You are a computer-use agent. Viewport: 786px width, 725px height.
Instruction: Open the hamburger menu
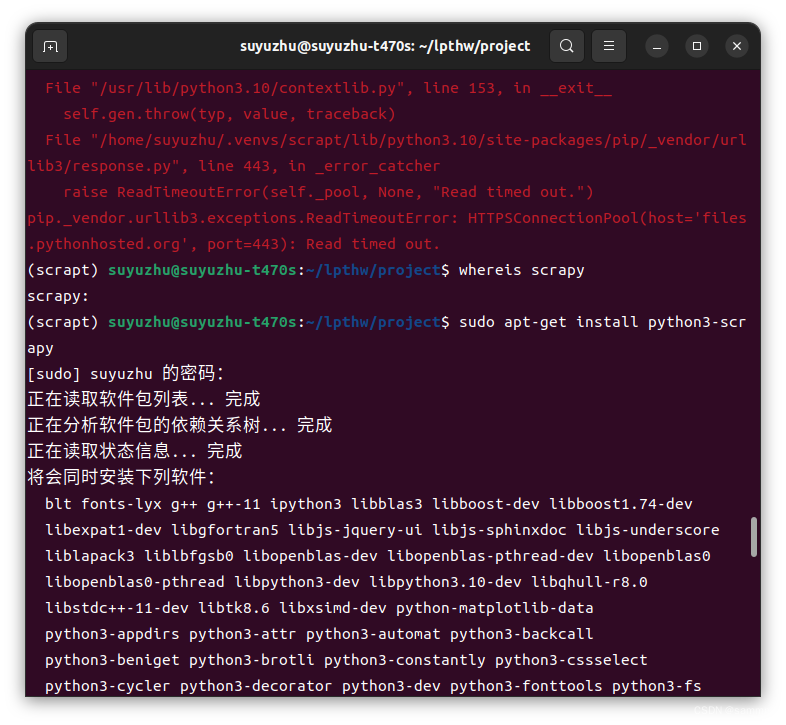click(x=609, y=46)
